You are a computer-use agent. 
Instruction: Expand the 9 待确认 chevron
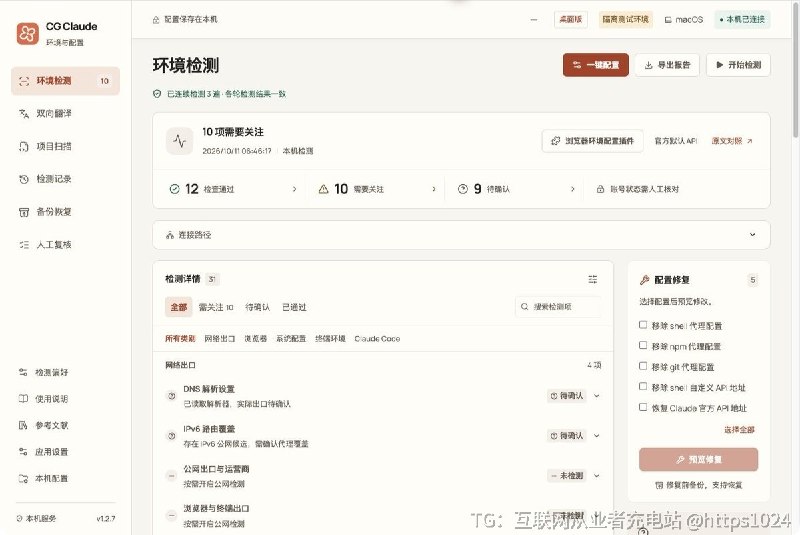coord(572,189)
